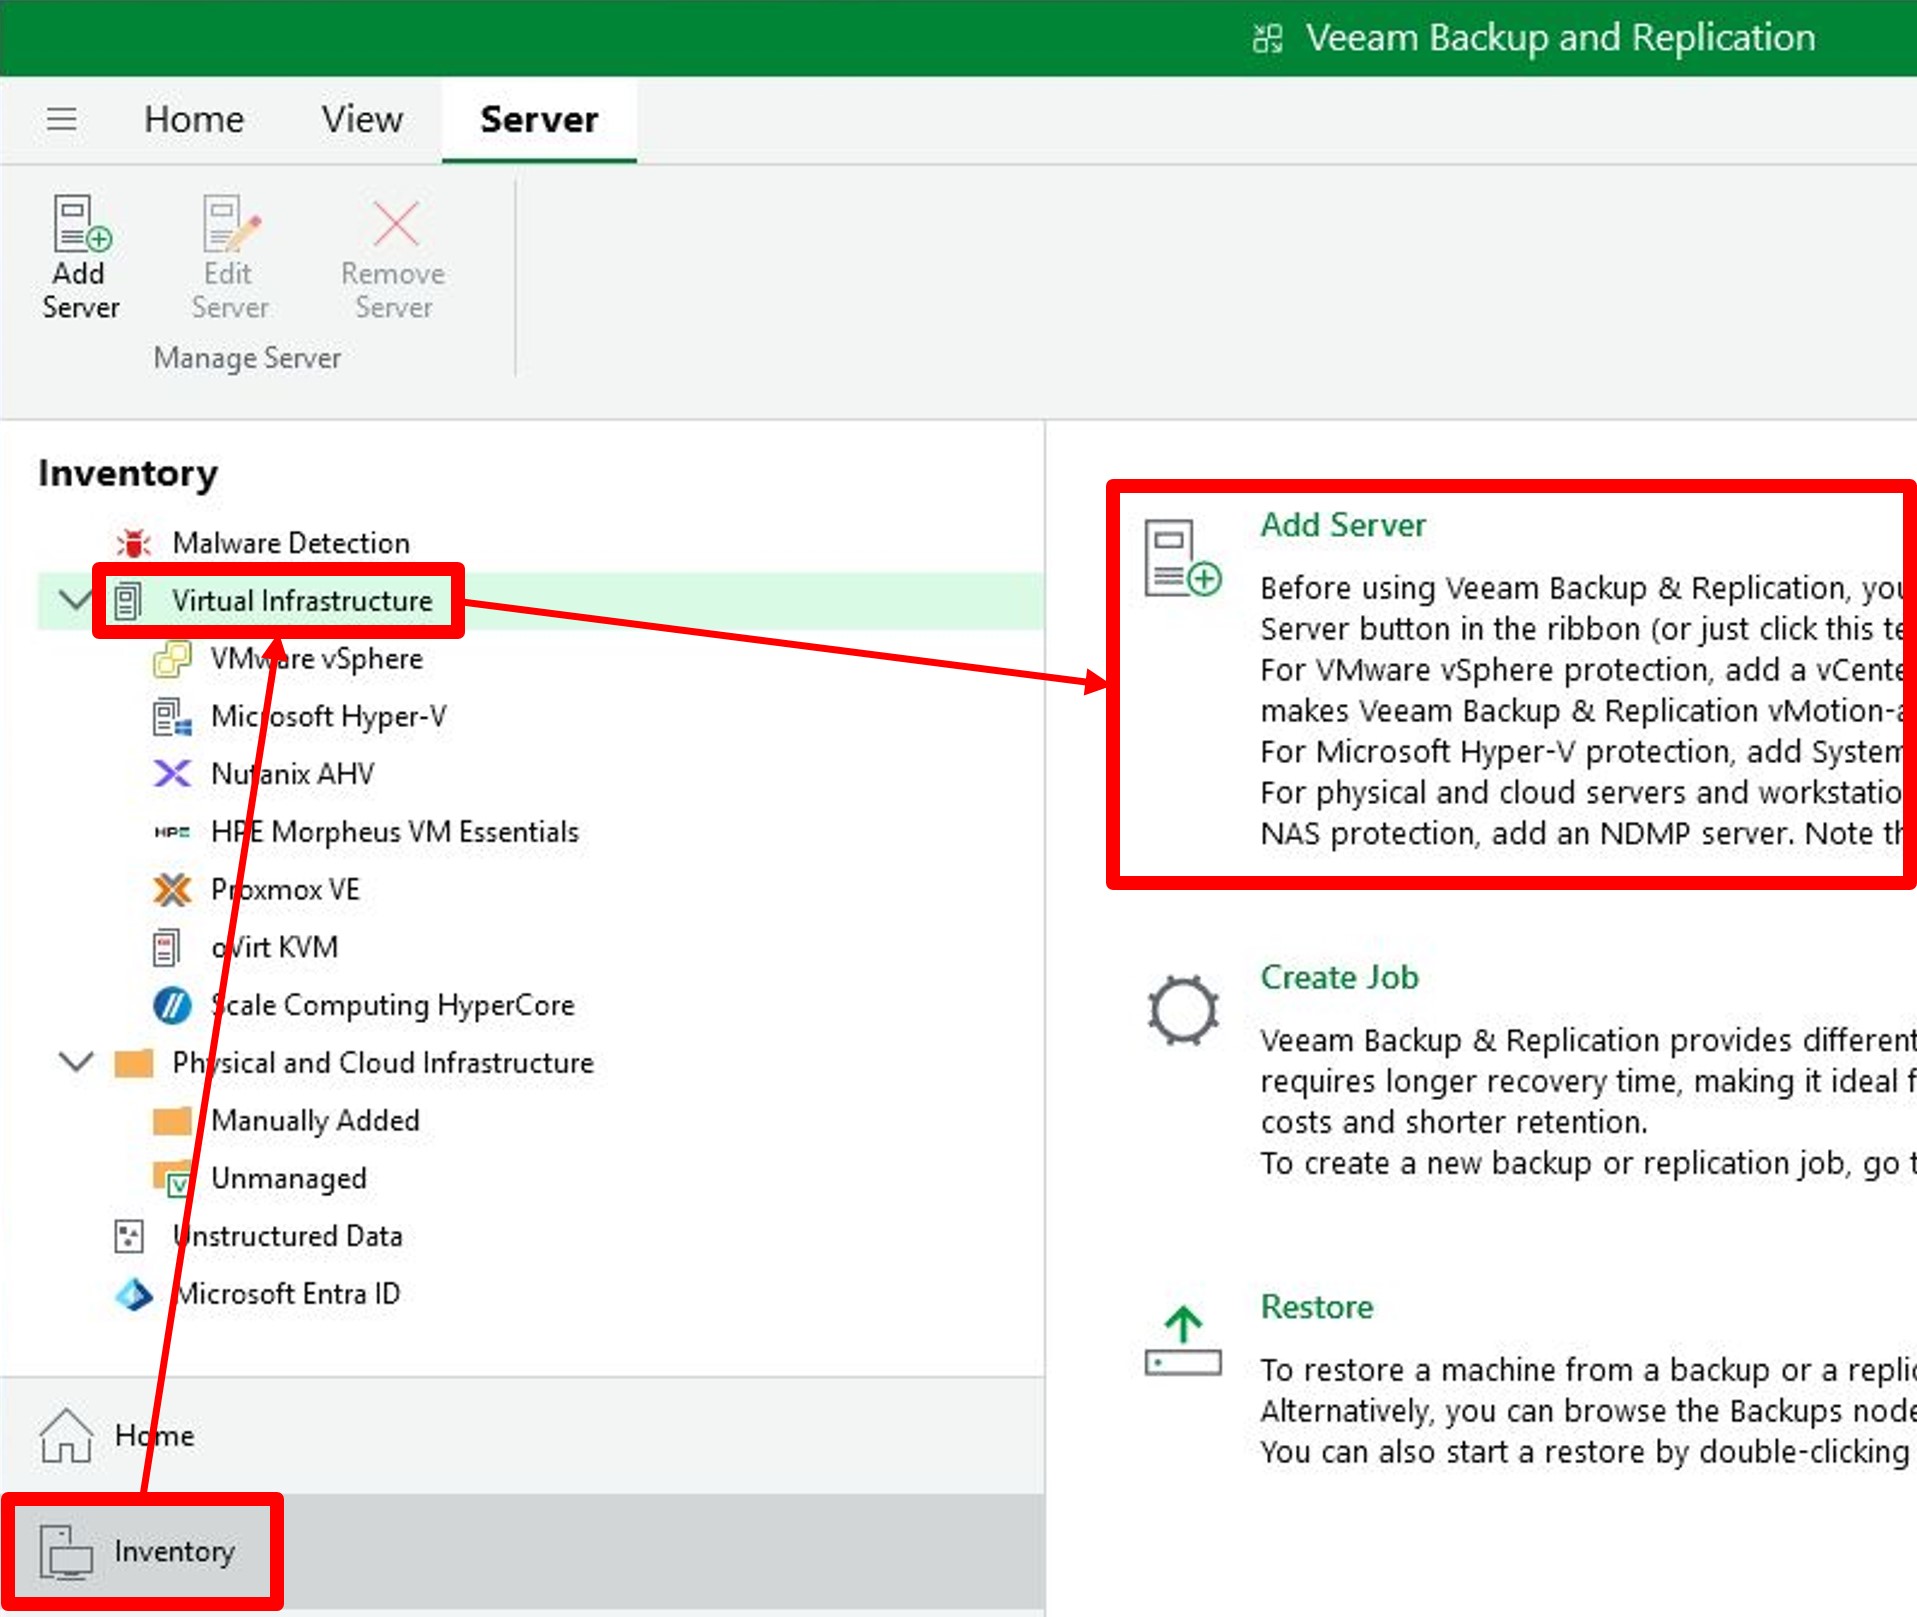Select VMware vSphere in the tree
Image resolution: width=1917 pixels, height=1617 pixels.
317,659
